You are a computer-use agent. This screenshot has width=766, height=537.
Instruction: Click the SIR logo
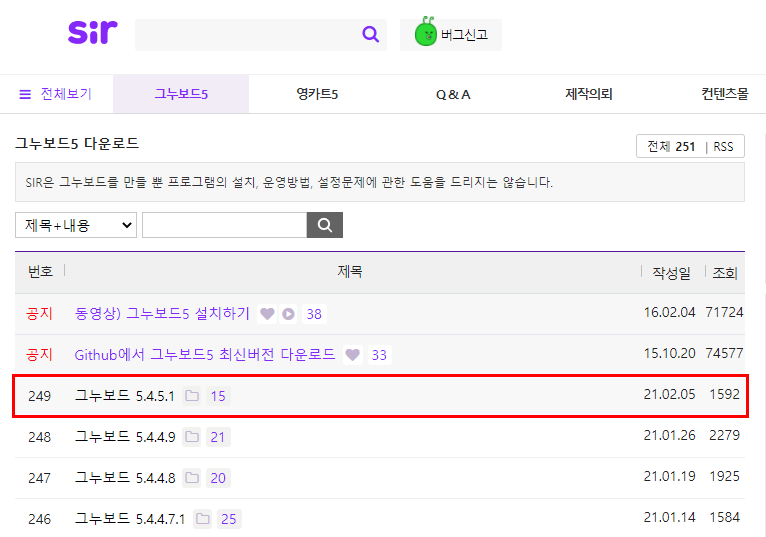(93, 32)
